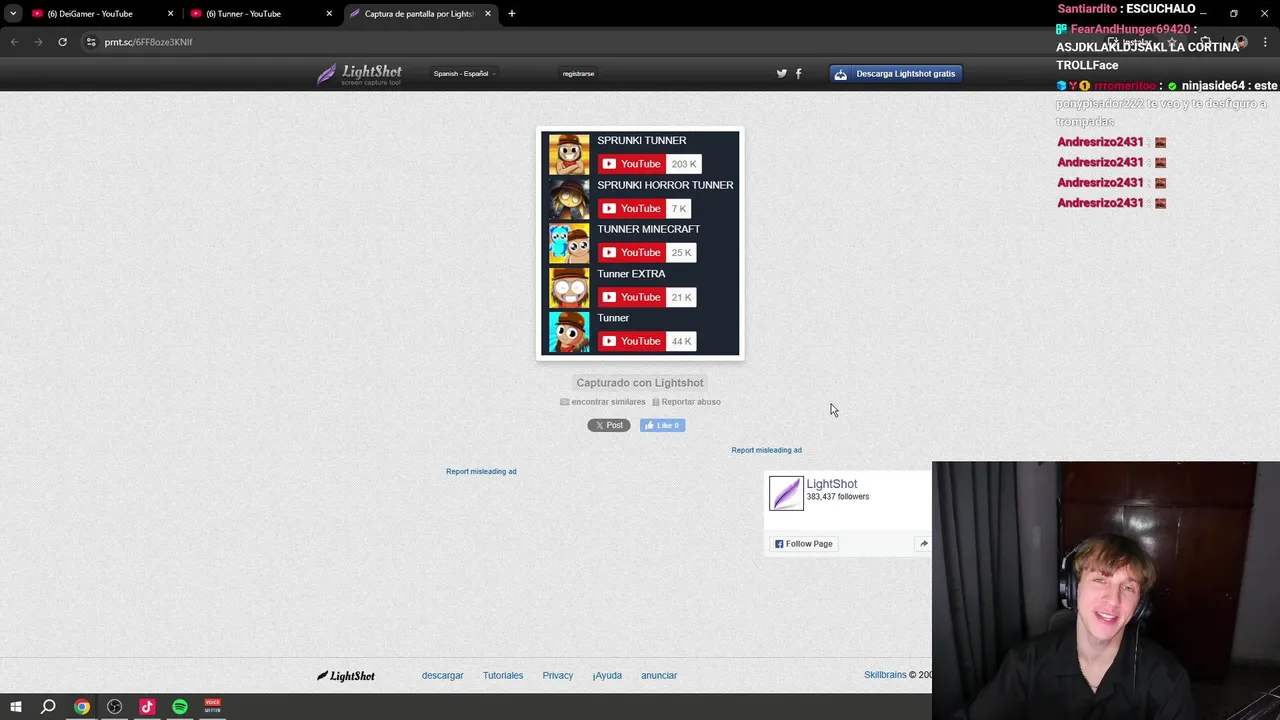Open LightShot Twitter page icon

[x=782, y=73]
